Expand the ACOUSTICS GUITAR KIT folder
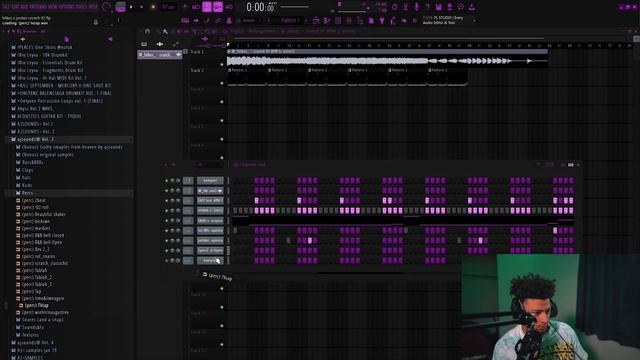 tap(49, 116)
